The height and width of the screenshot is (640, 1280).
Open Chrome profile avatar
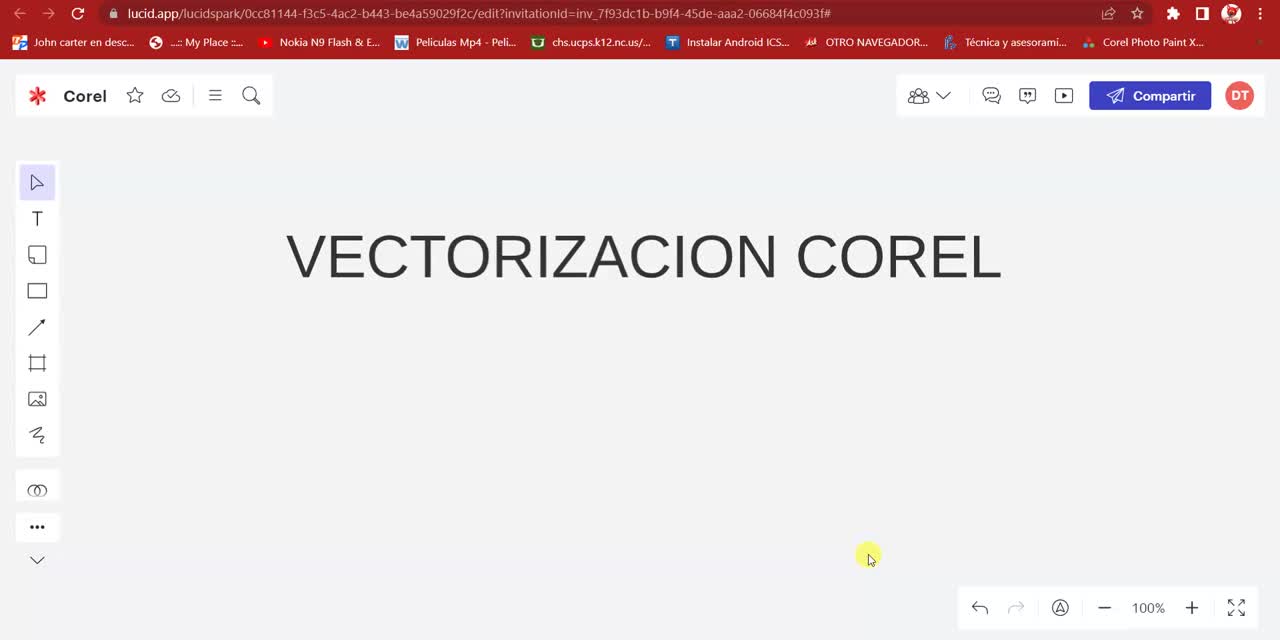pyautogui.click(x=1231, y=13)
